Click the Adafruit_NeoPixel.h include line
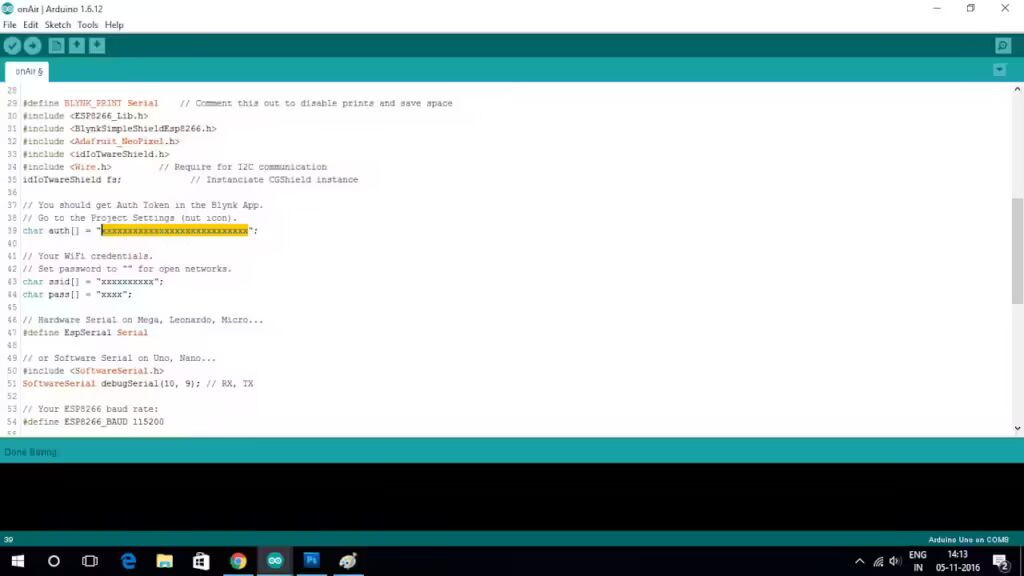 click(x=101, y=141)
